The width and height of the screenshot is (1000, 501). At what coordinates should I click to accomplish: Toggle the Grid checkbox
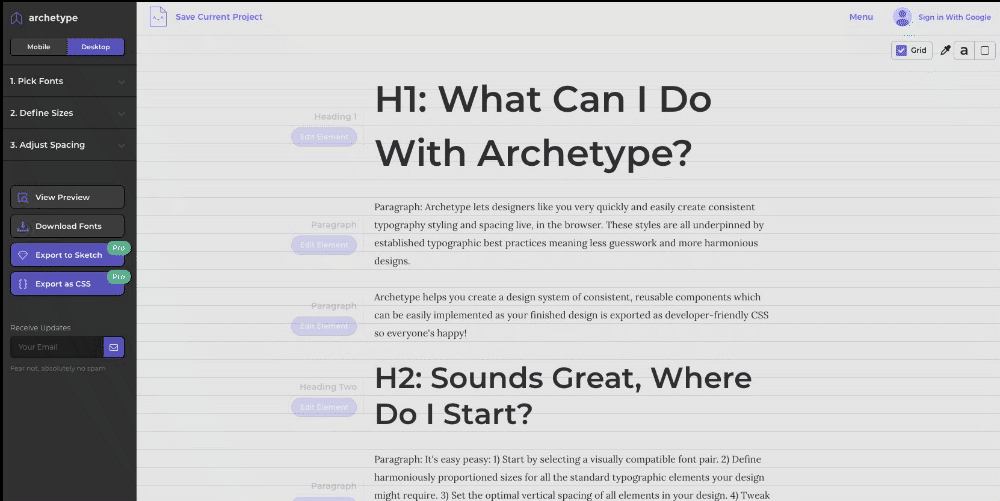point(901,50)
